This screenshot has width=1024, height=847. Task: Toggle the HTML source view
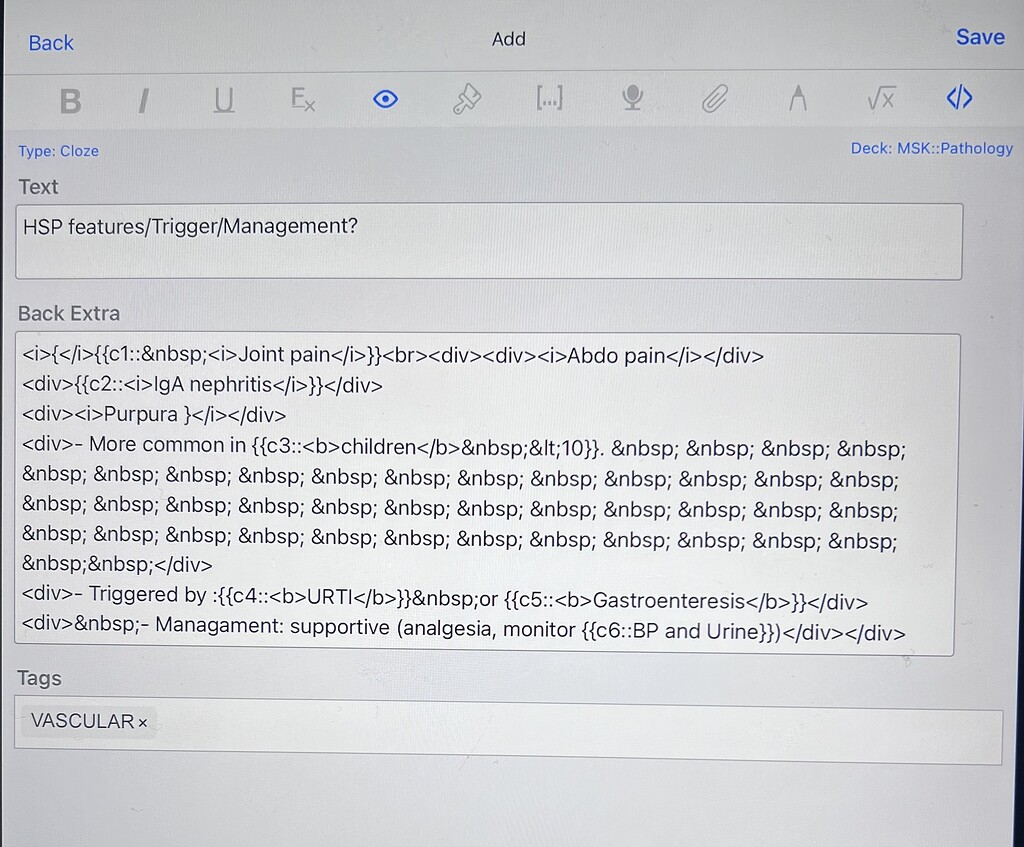click(958, 97)
